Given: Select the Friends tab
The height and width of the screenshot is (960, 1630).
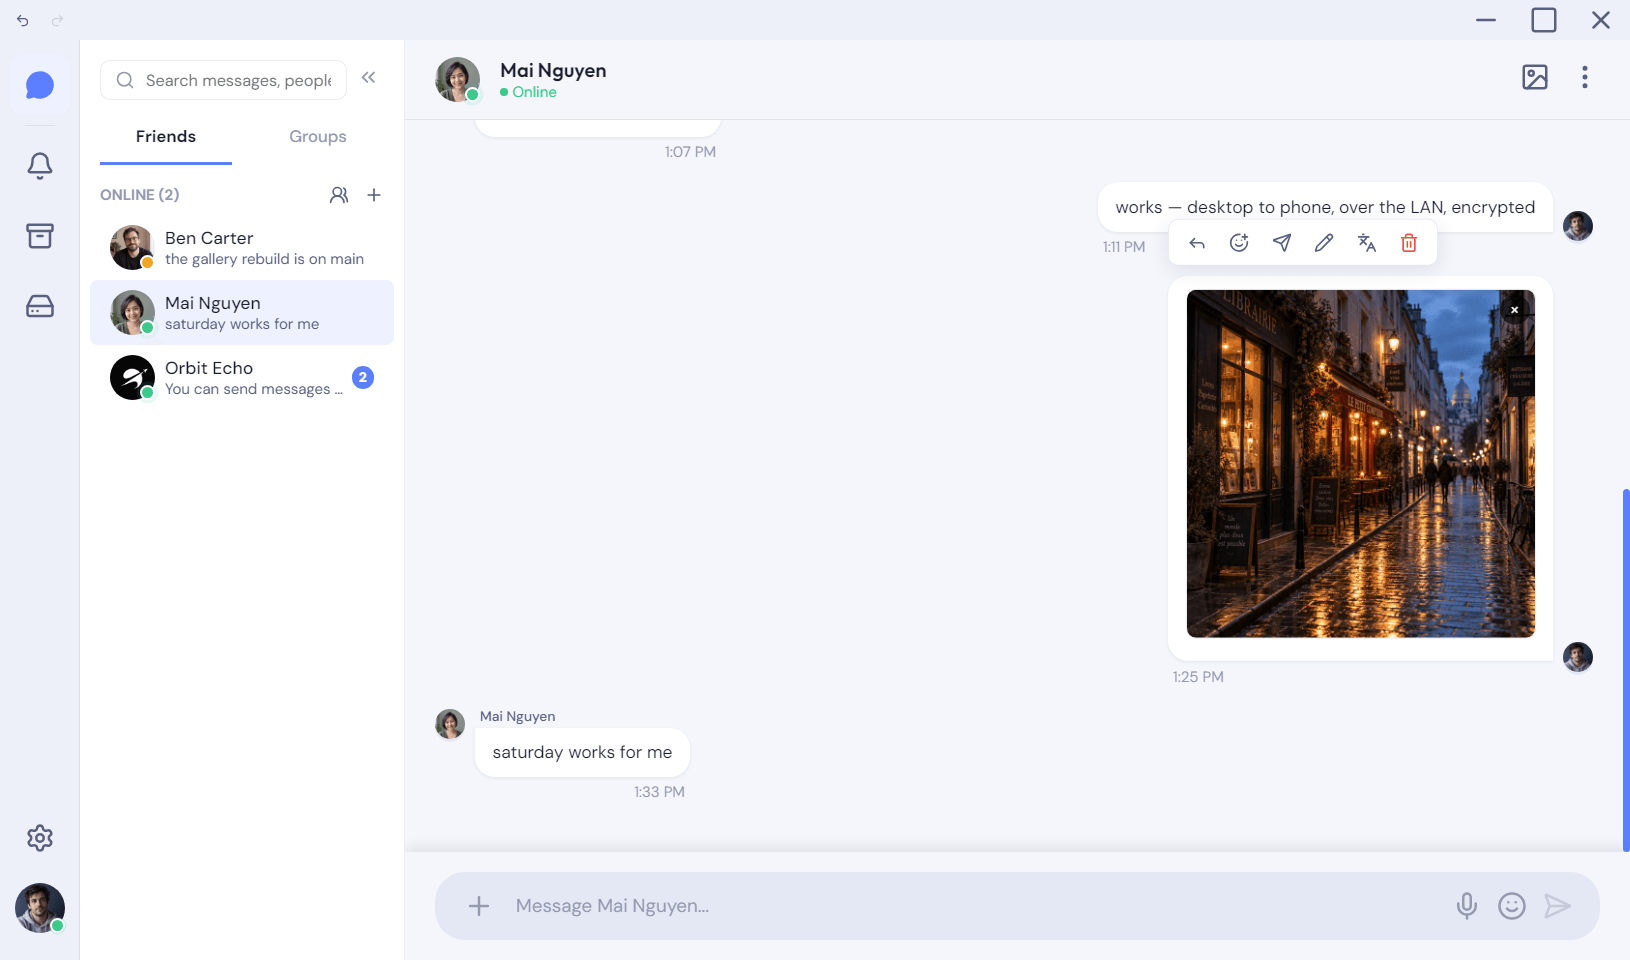Looking at the screenshot, I should (166, 137).
